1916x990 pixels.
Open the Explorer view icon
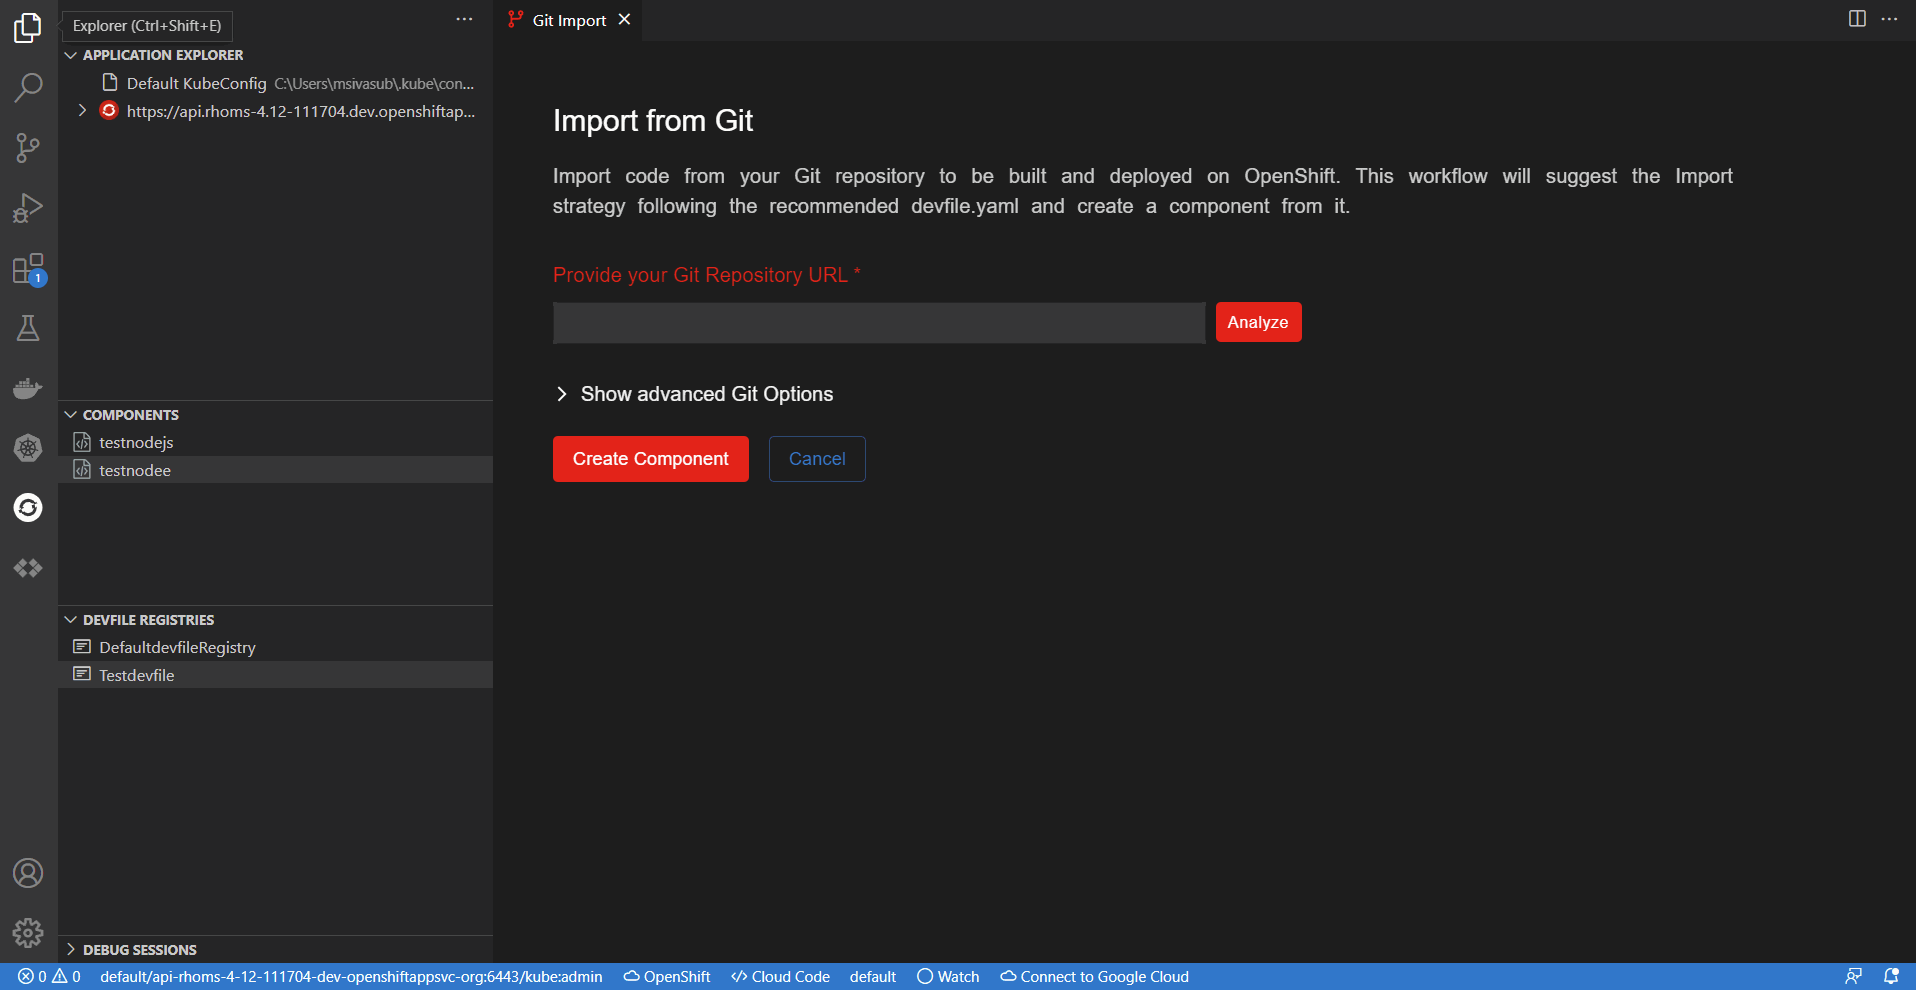(28, 28)
